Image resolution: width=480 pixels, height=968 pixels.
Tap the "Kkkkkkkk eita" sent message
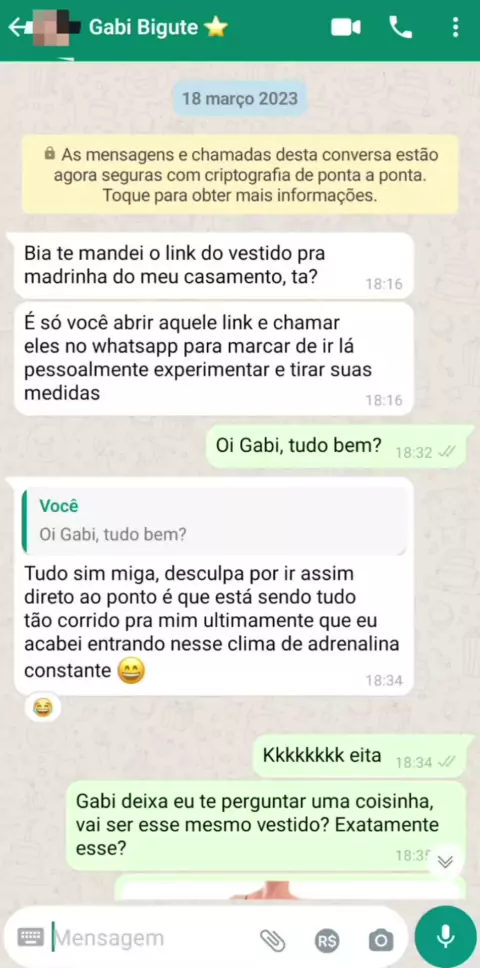tap(360, 757)
